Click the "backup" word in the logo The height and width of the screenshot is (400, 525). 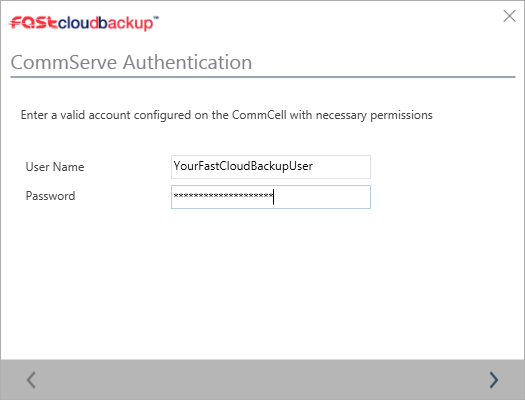click(126, 23)
